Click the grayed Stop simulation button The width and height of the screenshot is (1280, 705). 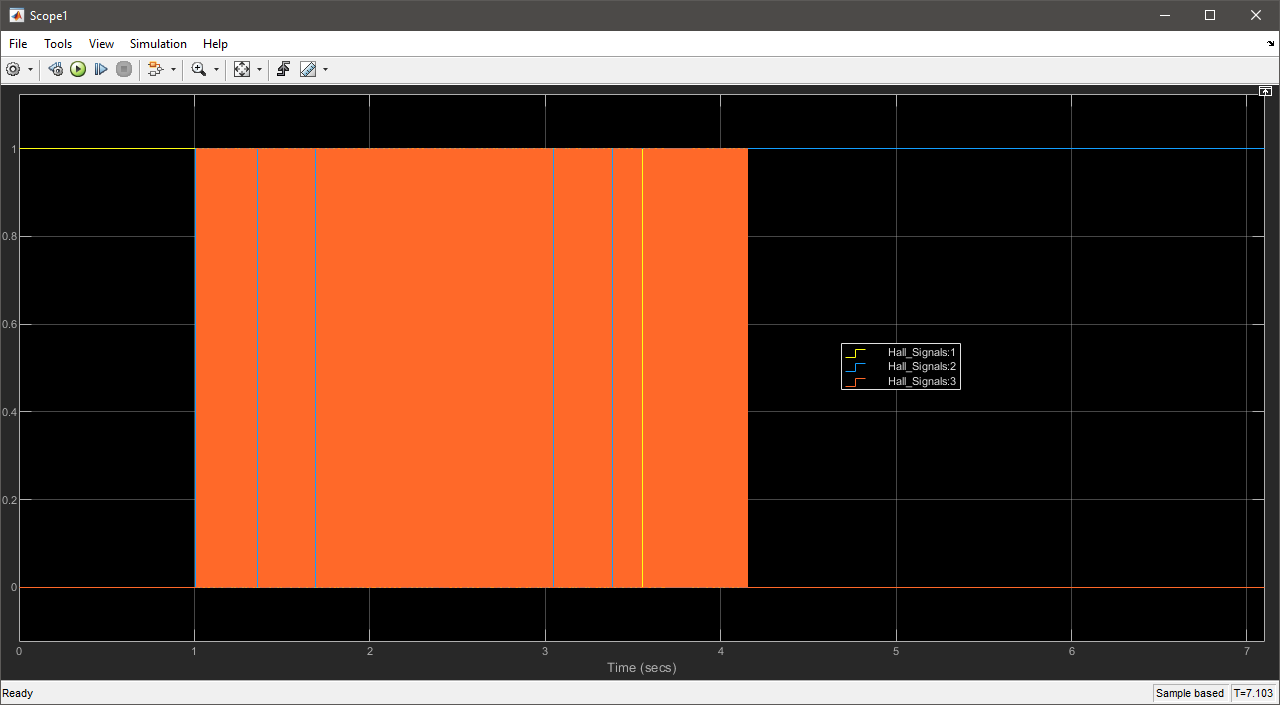[124, 69]
